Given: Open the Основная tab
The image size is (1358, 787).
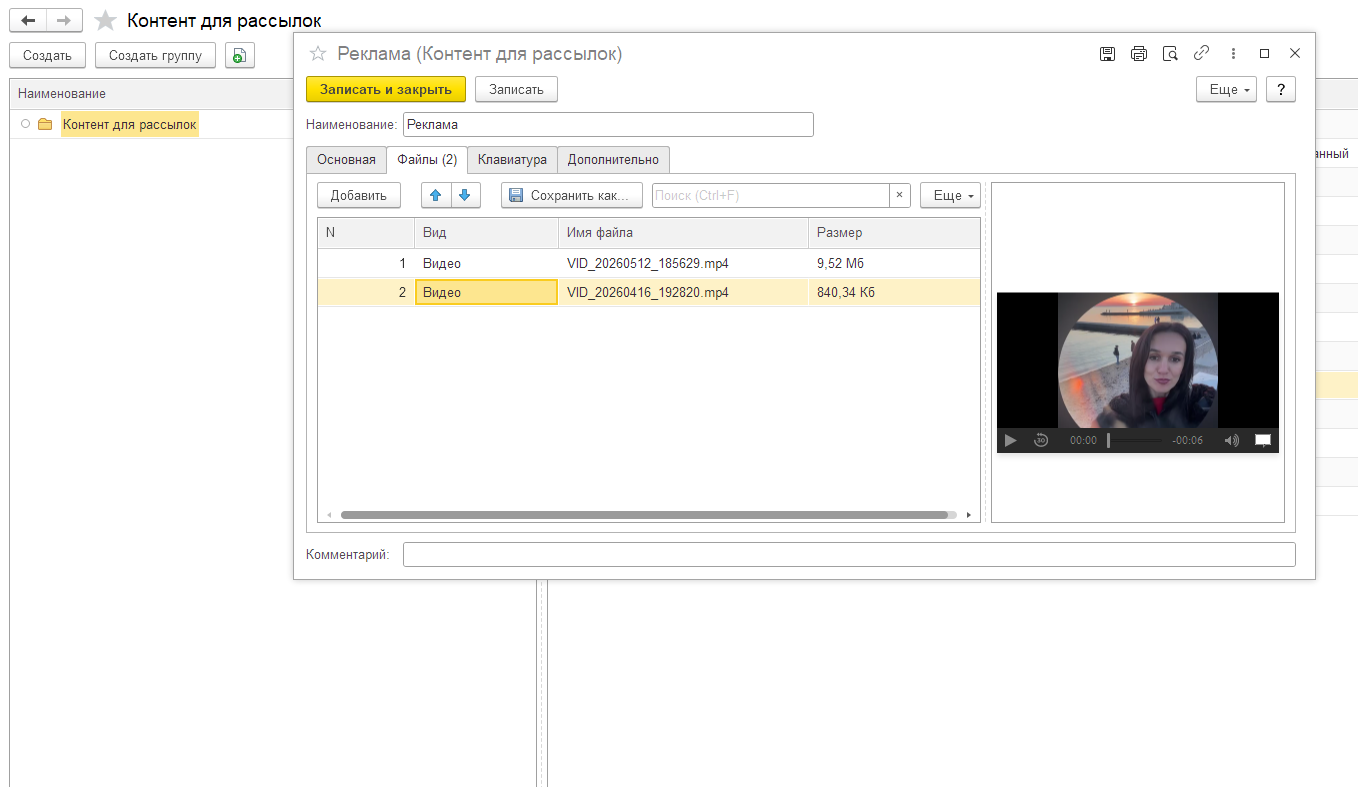Looking at the screenshot, I should [346, 159].
